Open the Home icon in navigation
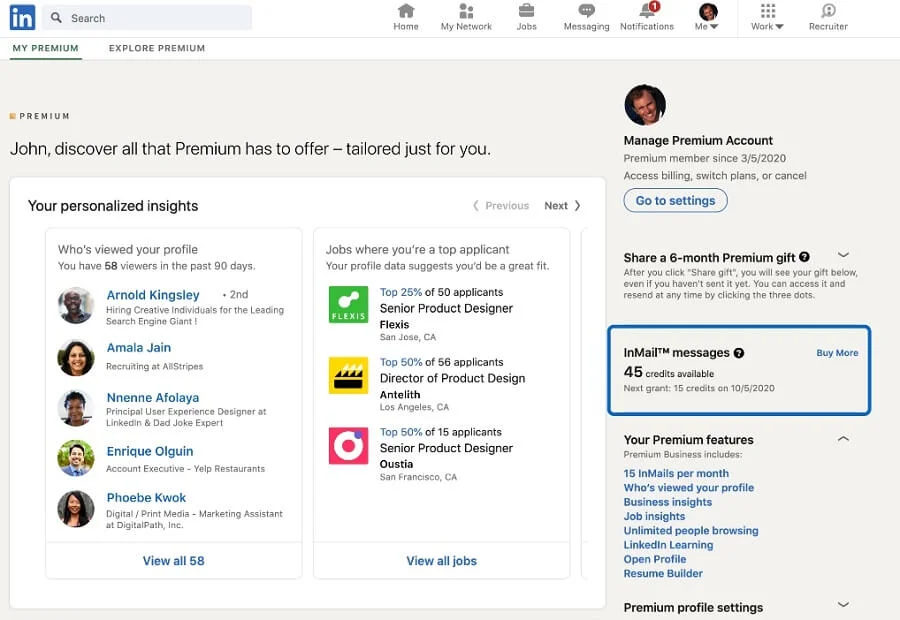 click(x=406, y=12)
